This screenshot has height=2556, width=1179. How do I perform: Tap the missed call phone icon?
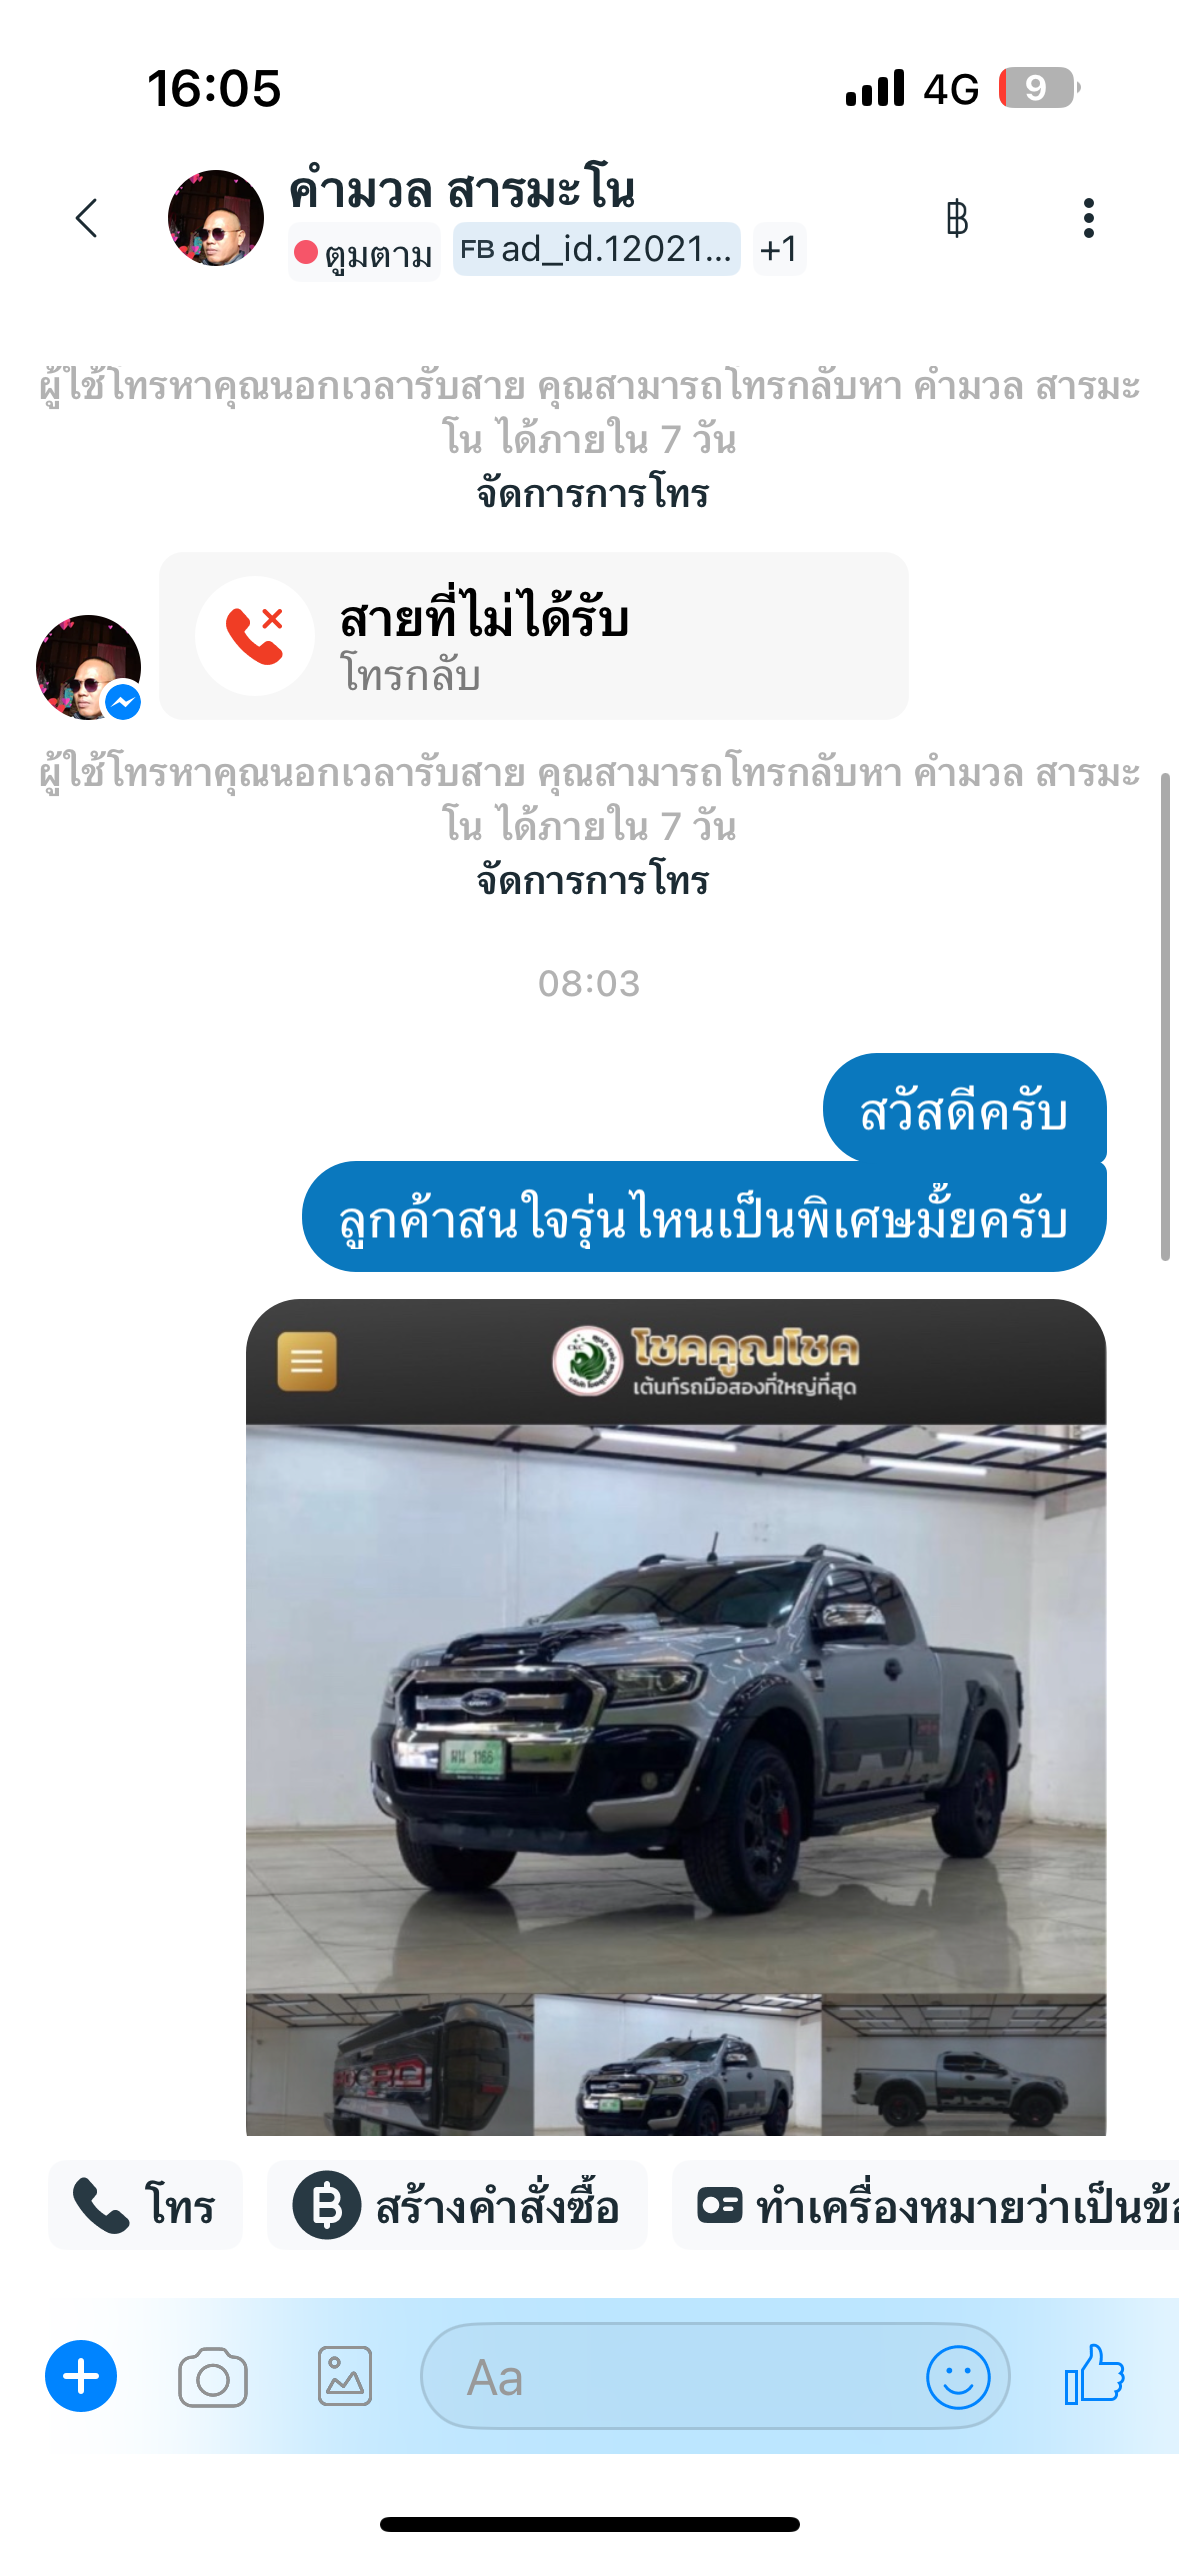[255, 636]
